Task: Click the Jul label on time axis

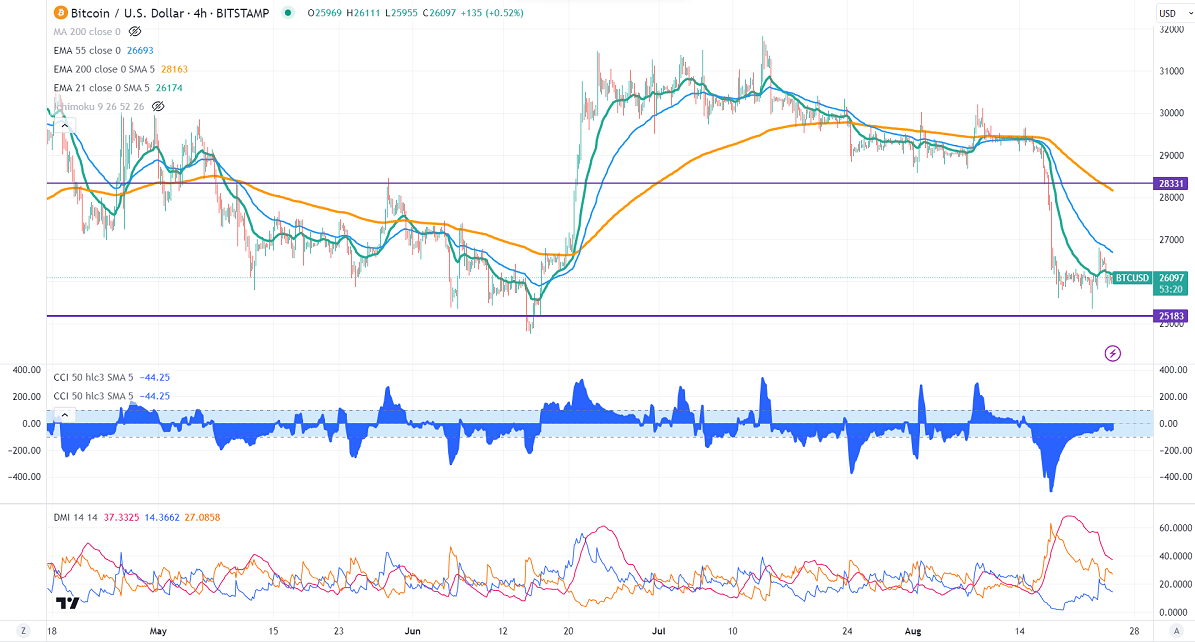Action: [x=659, y=631]
